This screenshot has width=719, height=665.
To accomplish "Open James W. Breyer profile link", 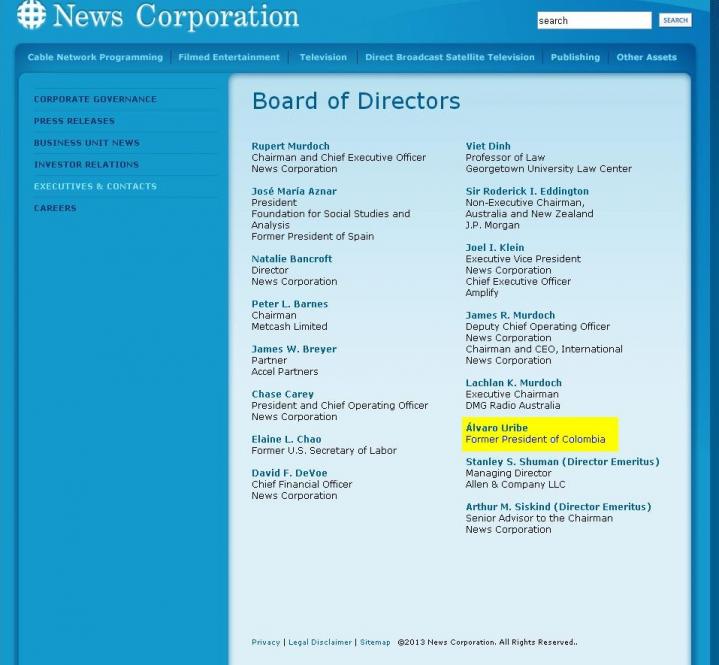I will 294,349.
